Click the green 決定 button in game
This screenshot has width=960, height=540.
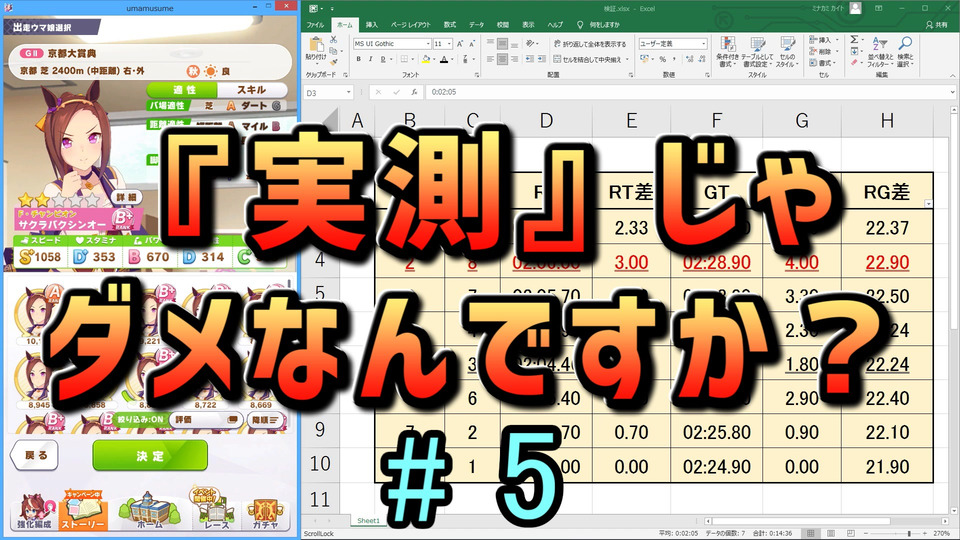(x=150, y=456)
